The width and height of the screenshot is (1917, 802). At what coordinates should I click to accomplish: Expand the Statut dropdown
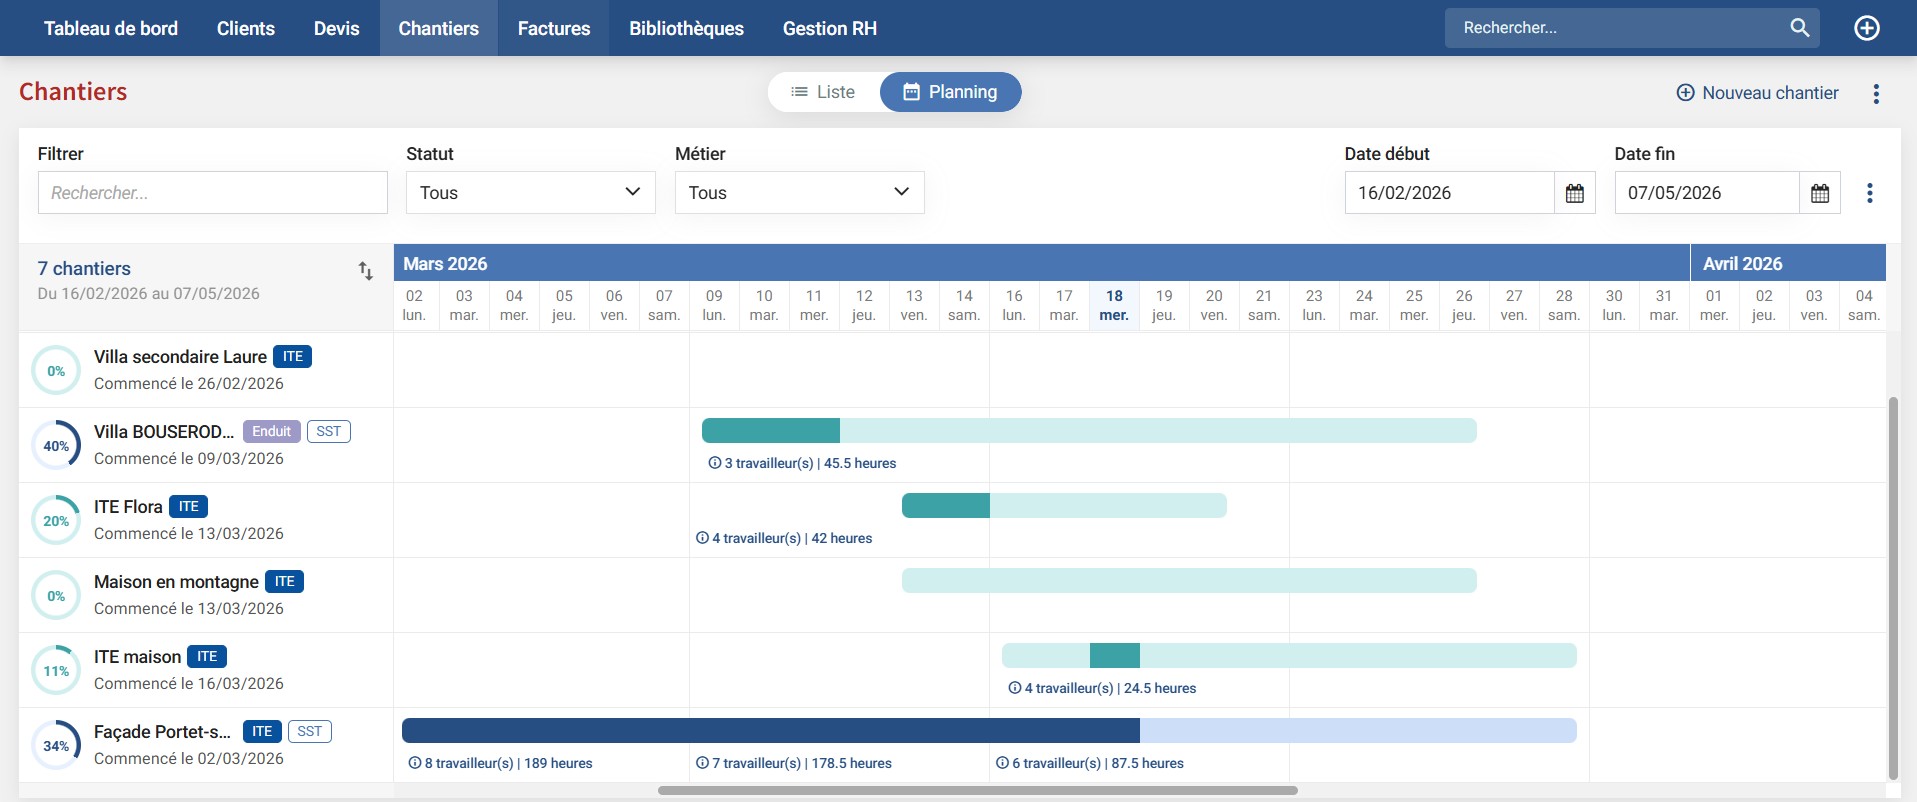pyautogui.click(x=530, y=193)
